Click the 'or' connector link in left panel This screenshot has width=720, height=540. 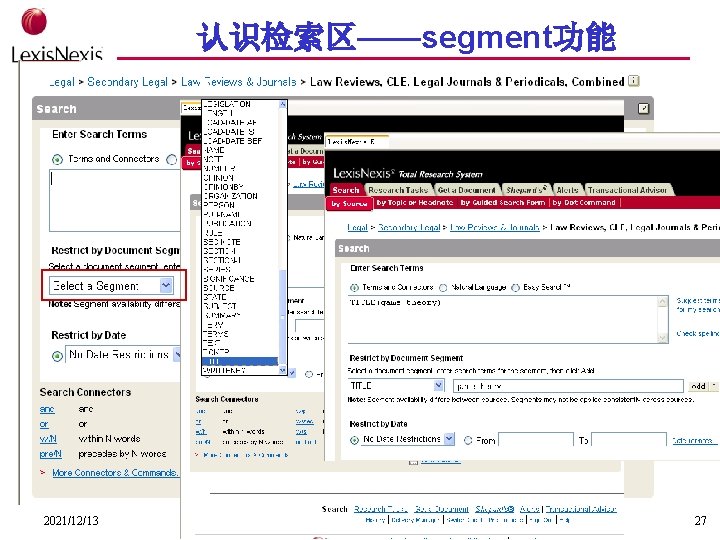(44, 424)
